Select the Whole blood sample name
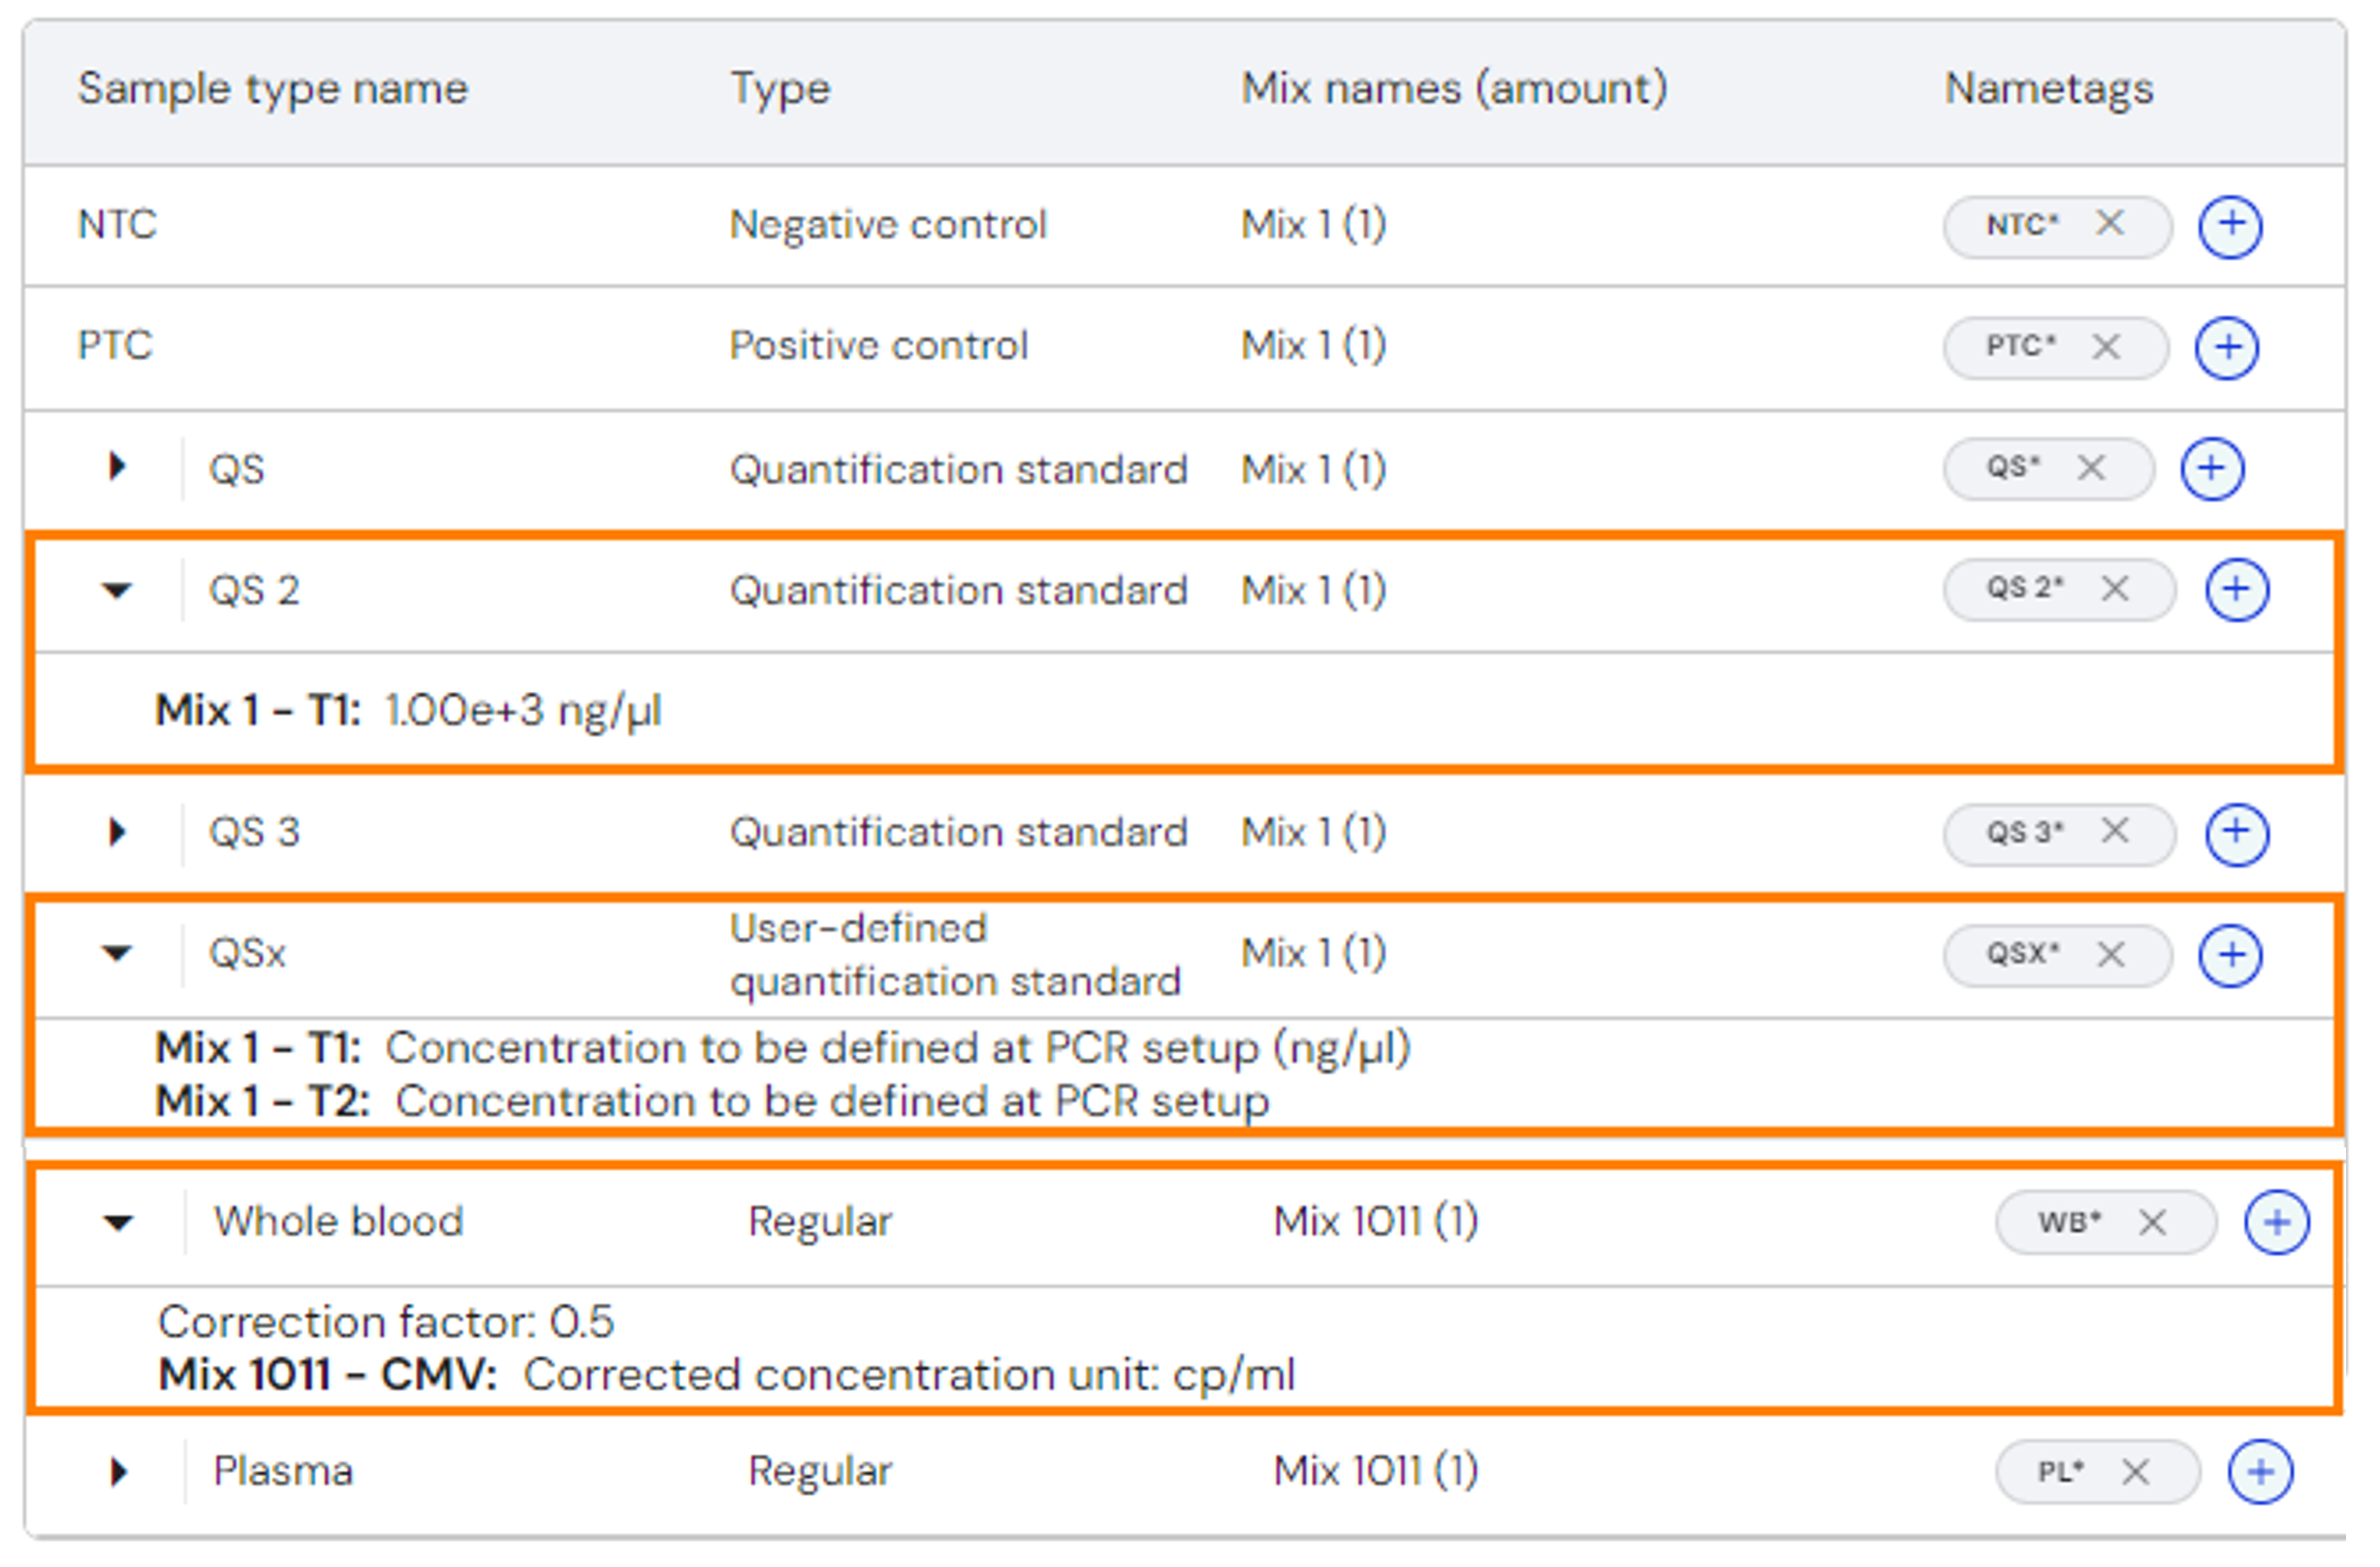The image size is (2380, 1567). 338,1221
